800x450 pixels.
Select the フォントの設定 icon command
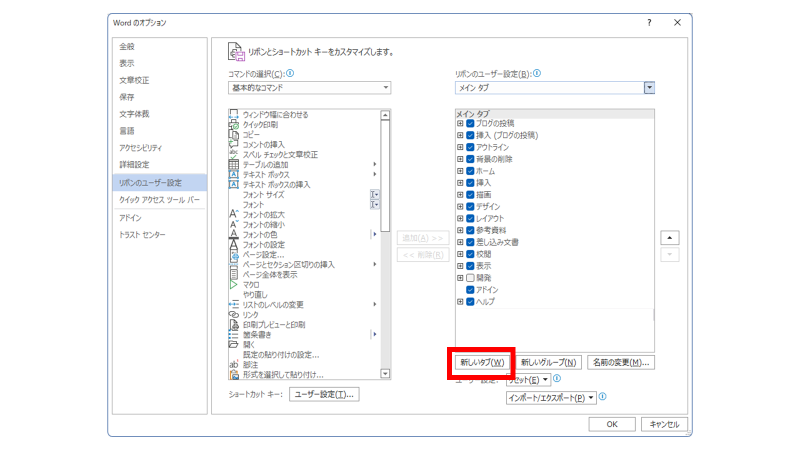tap(234, 244)
